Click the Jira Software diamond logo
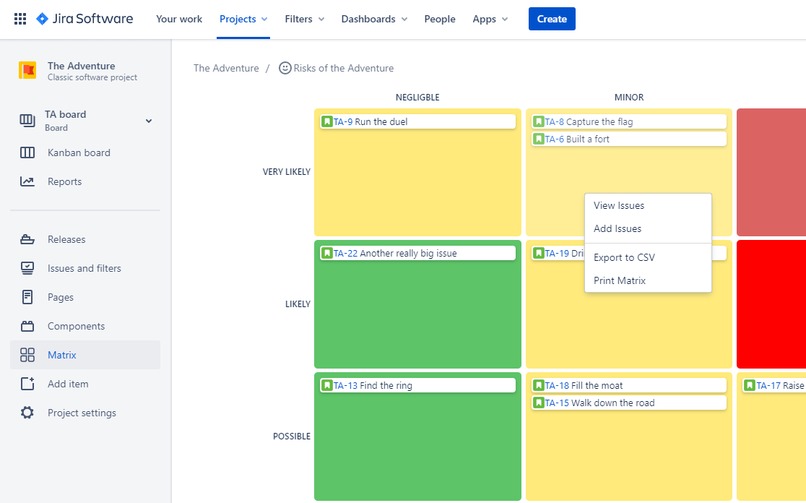Screen dimensions: 806x503 pyautogui.click(x=42, y=19)
